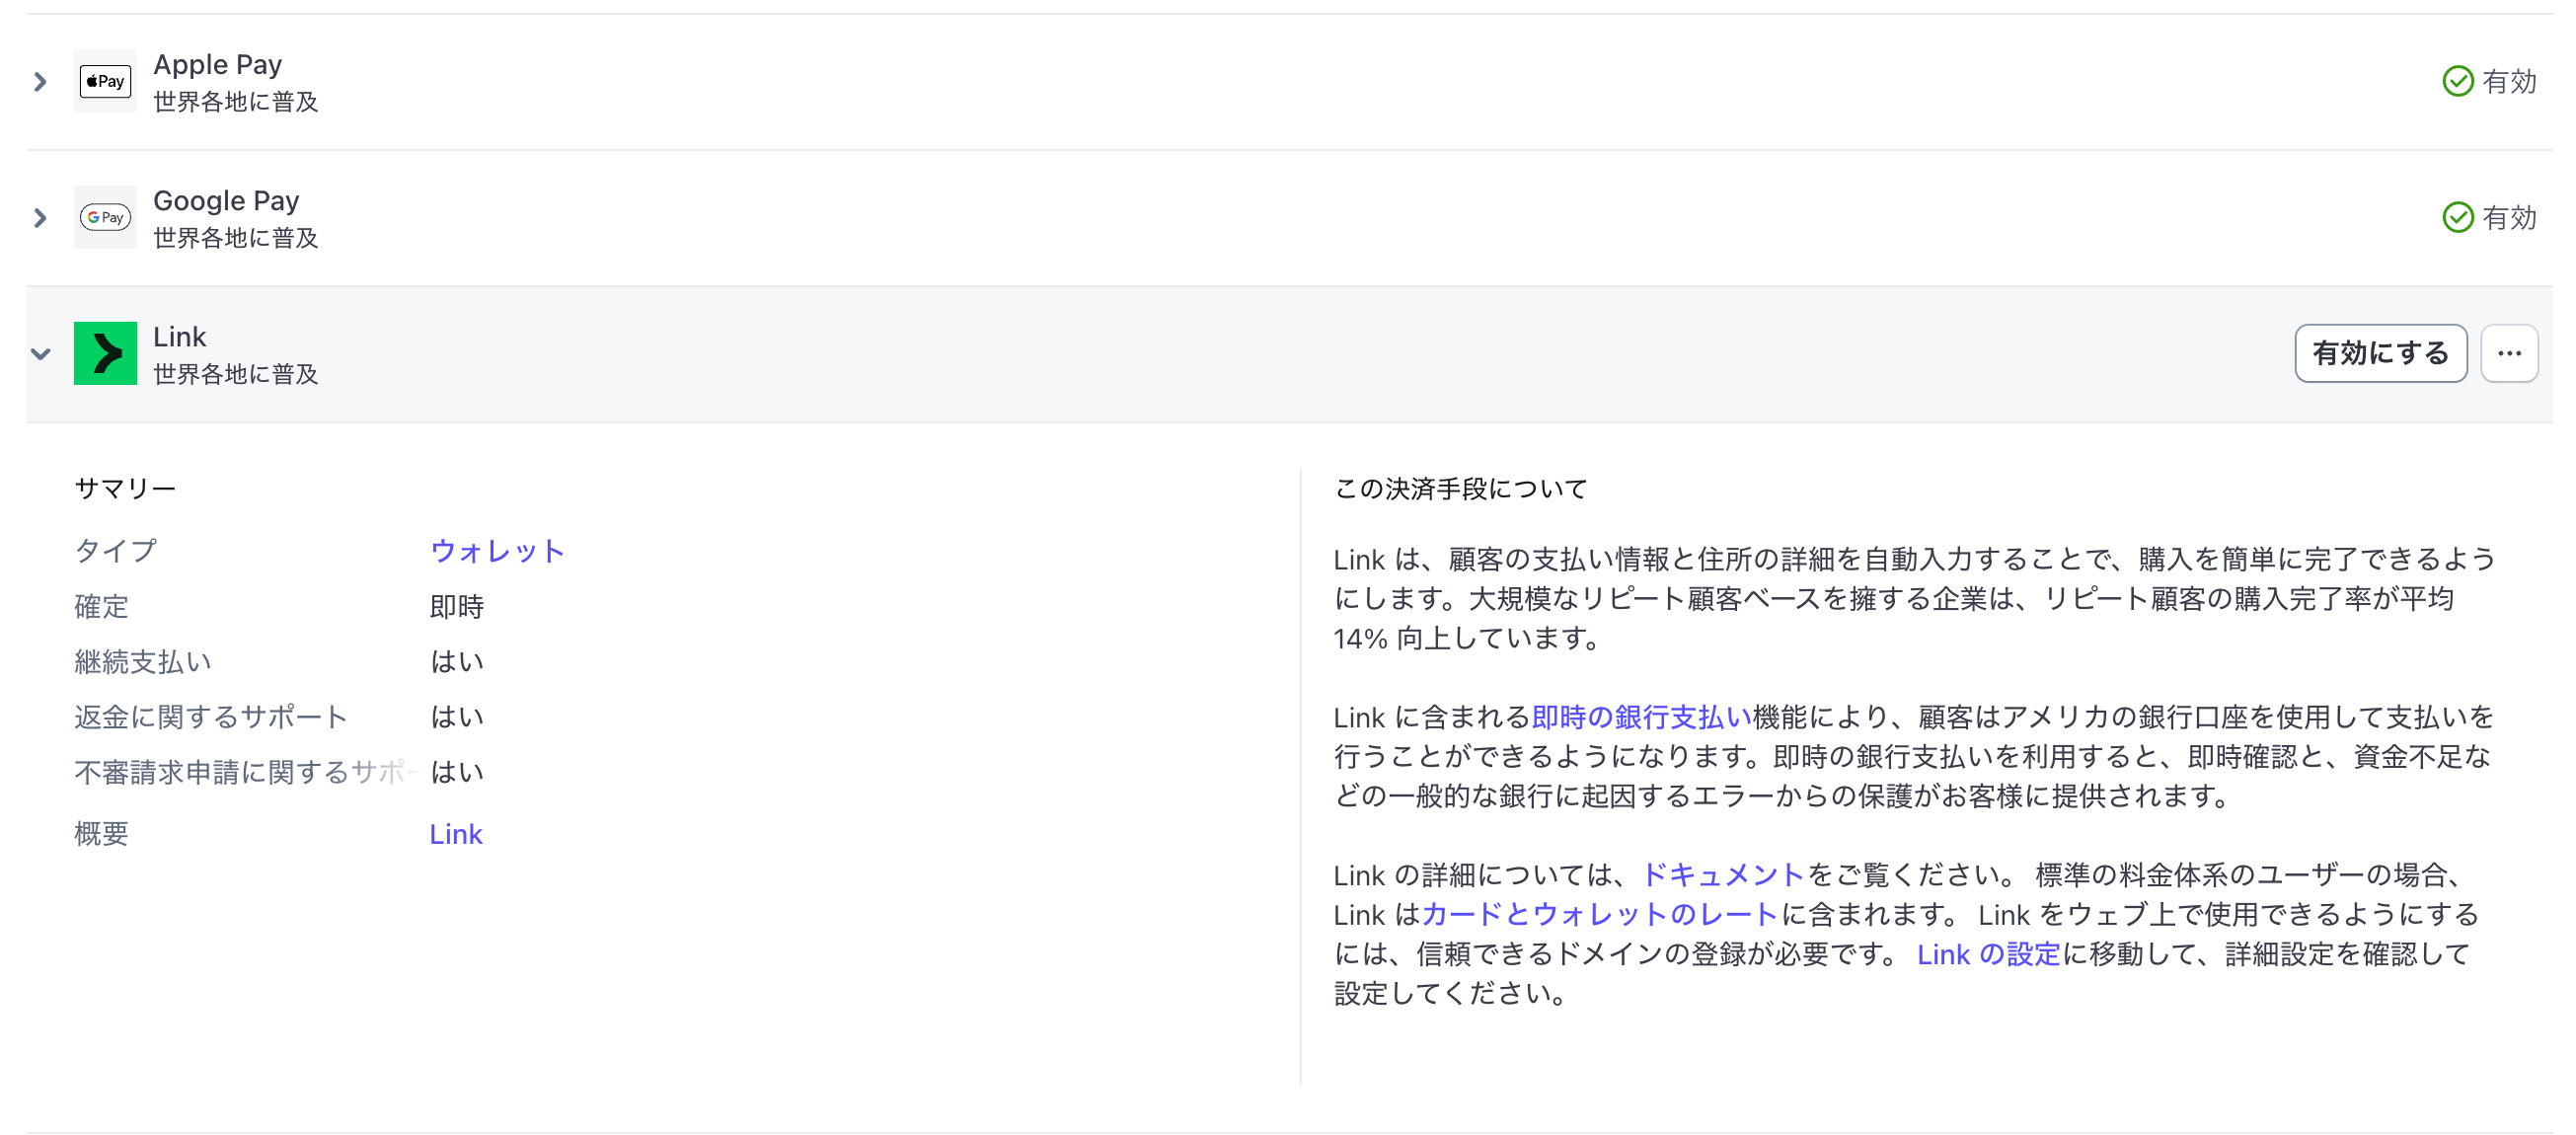The height and width of the screenshot is (1135, 2576).
Task: Expand the Apple Pay row
Action: [x=39, y=81]
